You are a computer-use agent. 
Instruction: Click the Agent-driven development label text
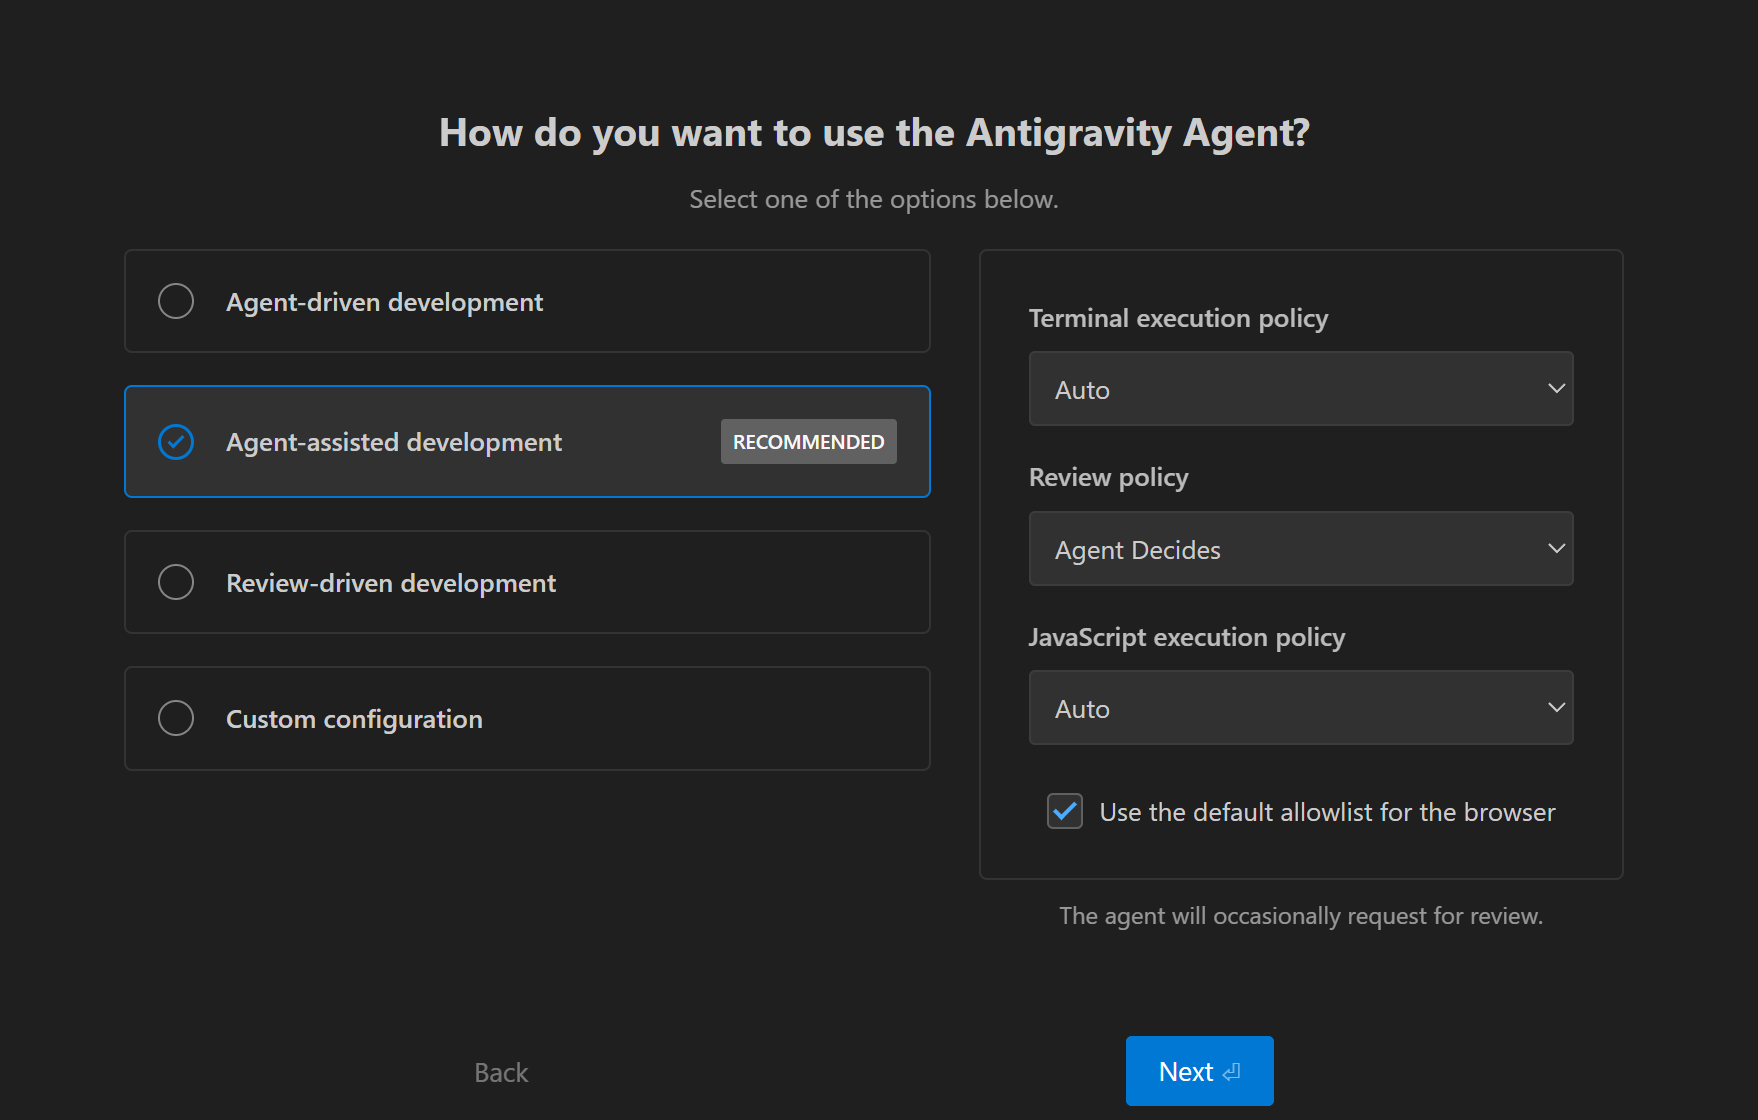[384, 302]
